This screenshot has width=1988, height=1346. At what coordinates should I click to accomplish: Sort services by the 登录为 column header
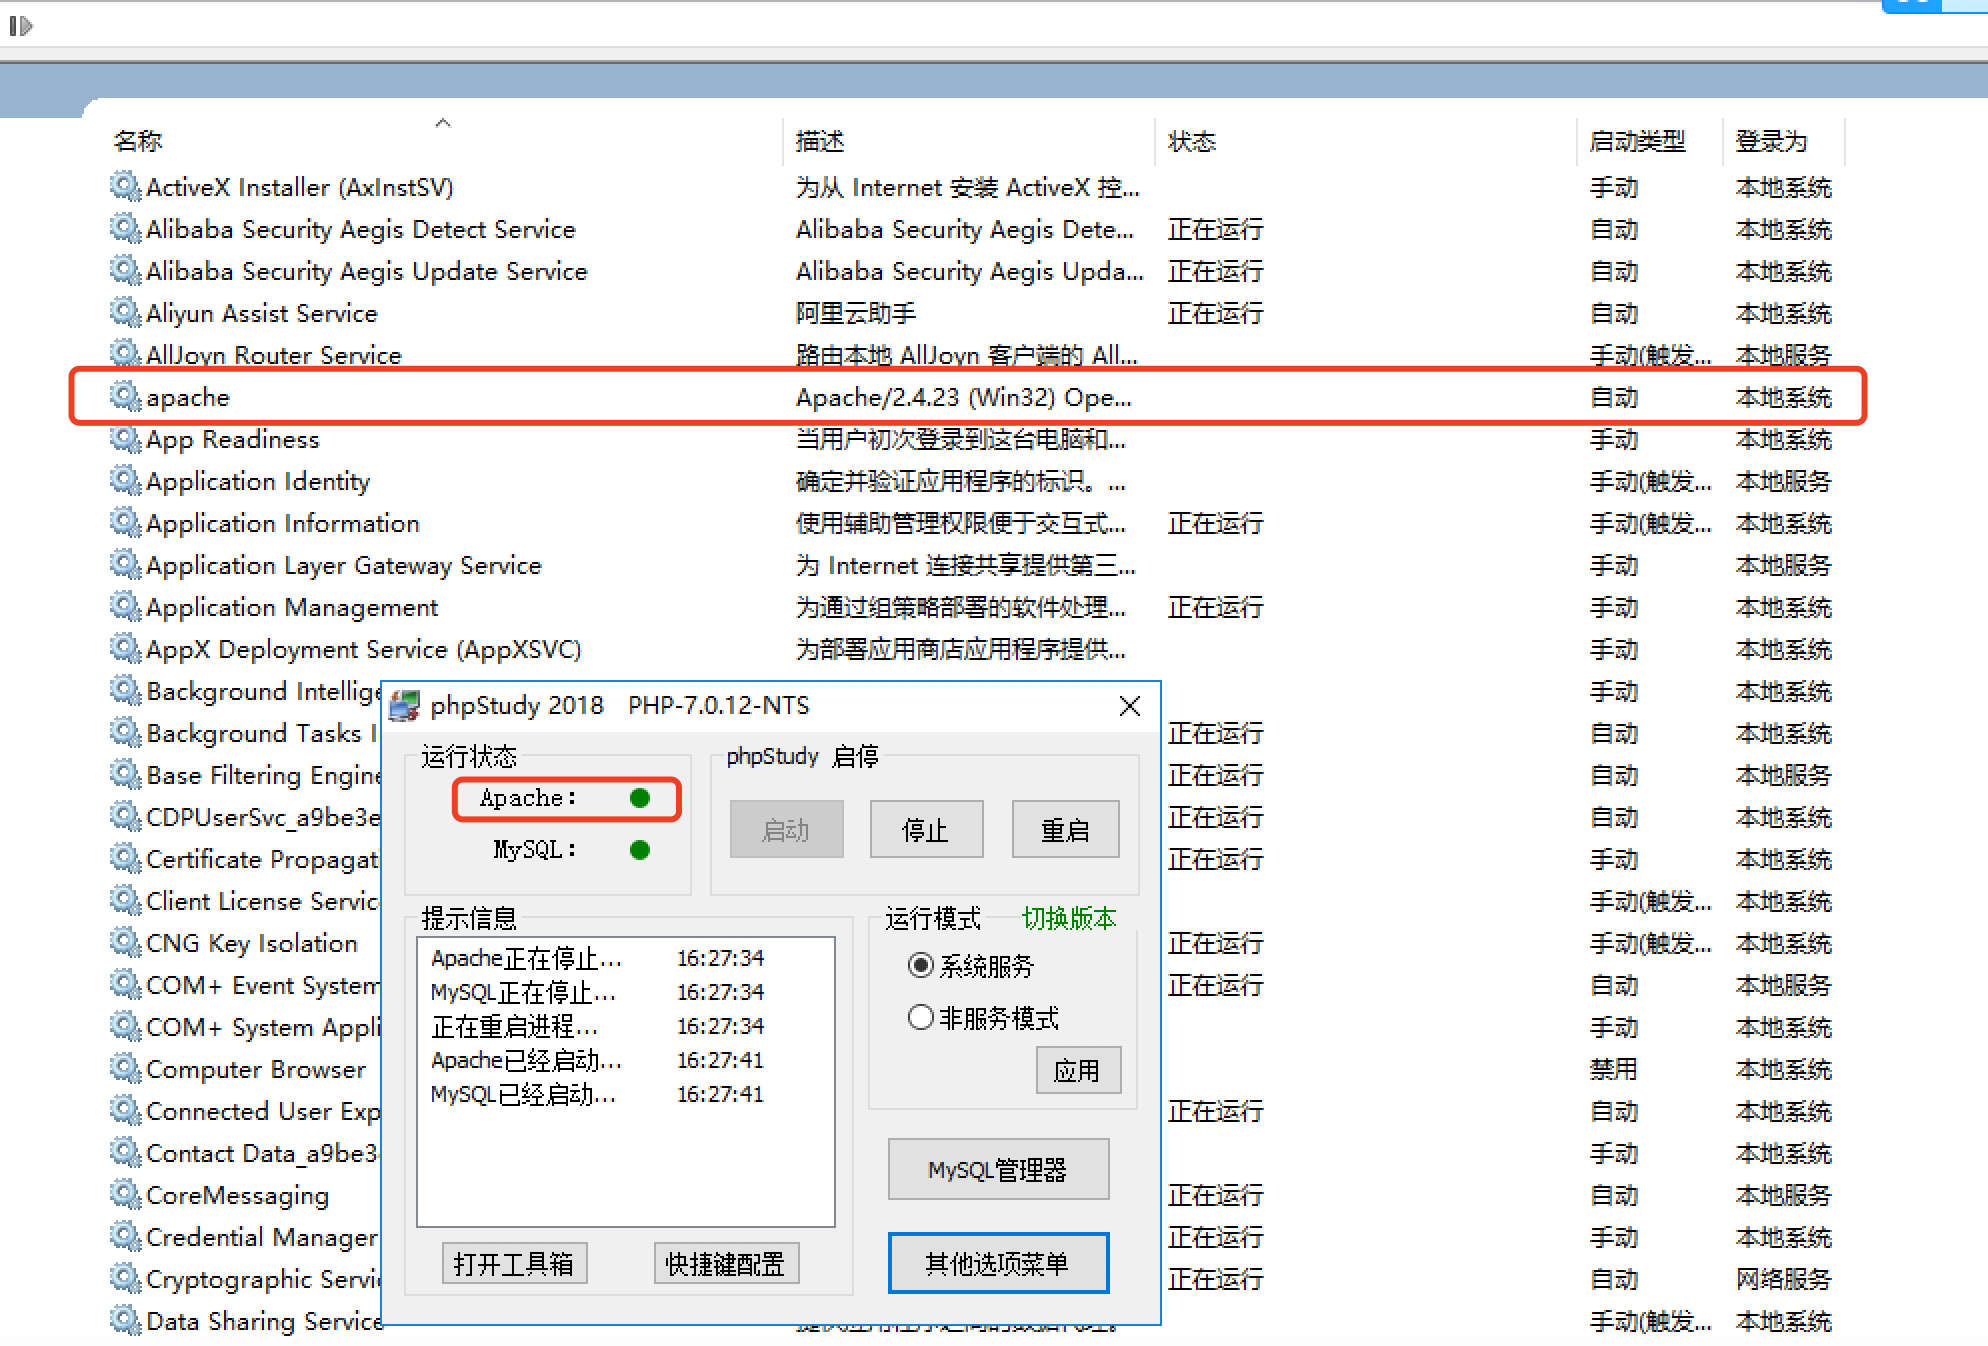[1771, 141]
